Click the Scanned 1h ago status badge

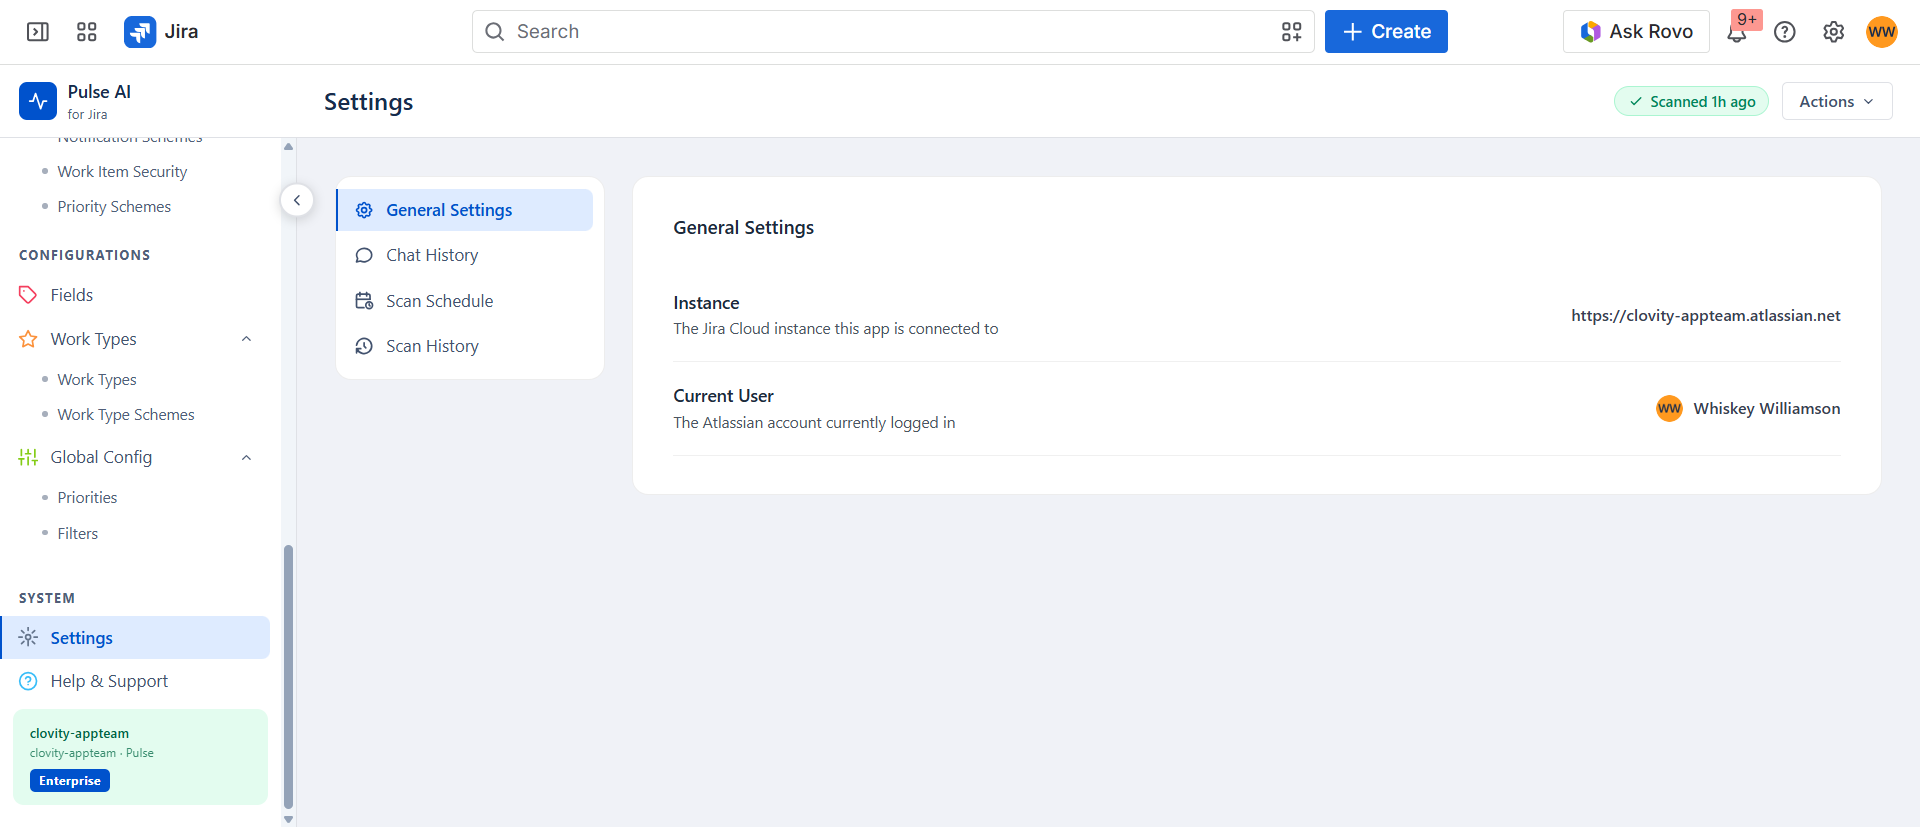coord(1691,101)
